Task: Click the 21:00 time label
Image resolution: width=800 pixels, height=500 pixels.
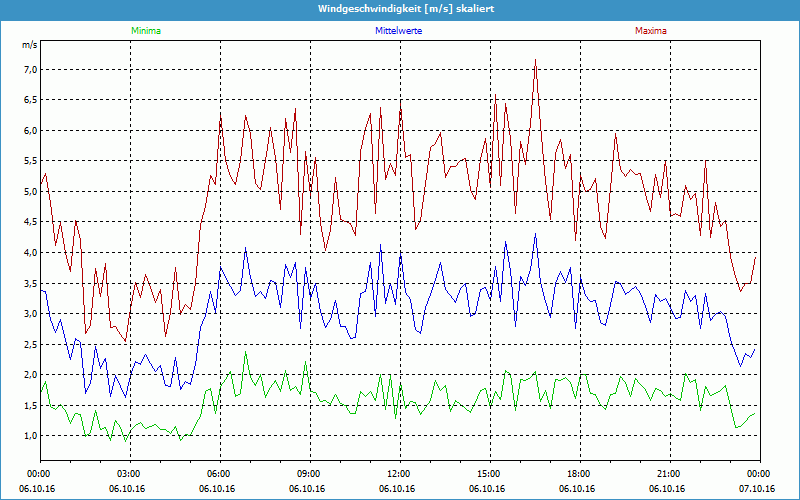Action: point(670,474)
